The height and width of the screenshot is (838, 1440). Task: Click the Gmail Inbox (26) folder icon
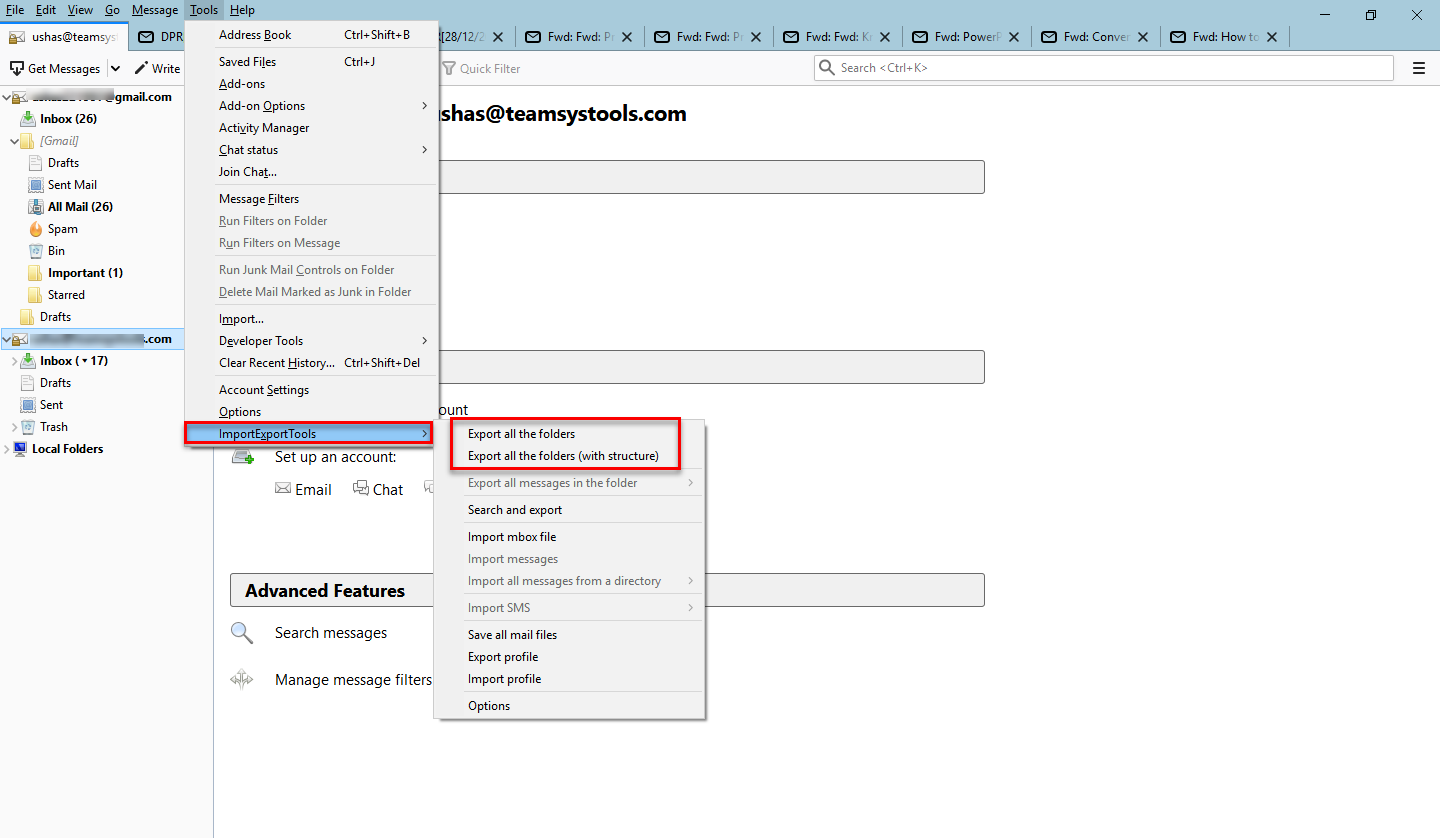tap(28, 119)
